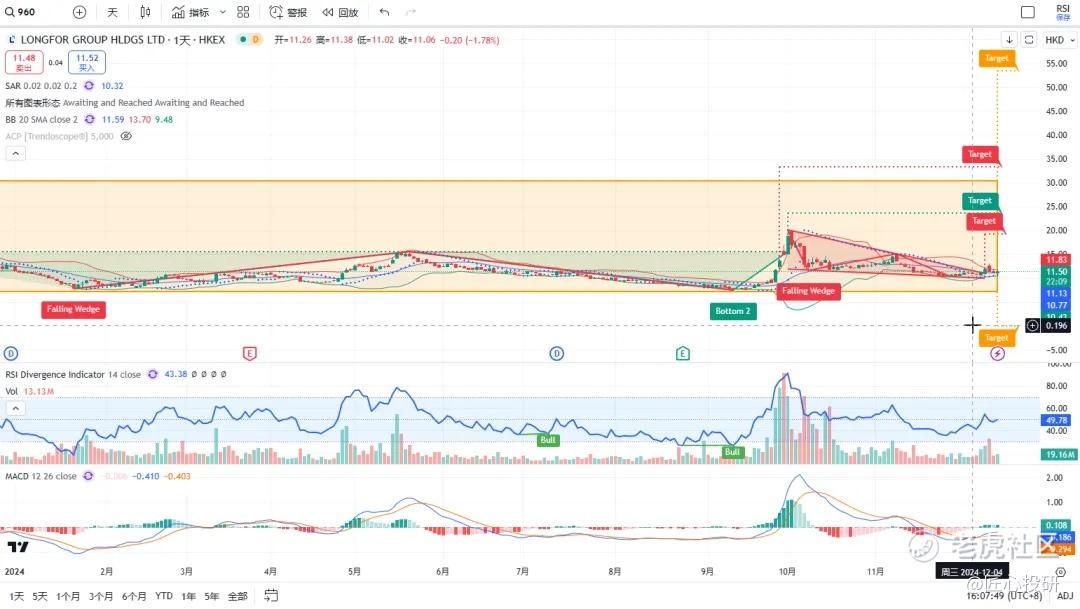Select the 5年 range tab
1080x609 pixels.
pos(211,596)
